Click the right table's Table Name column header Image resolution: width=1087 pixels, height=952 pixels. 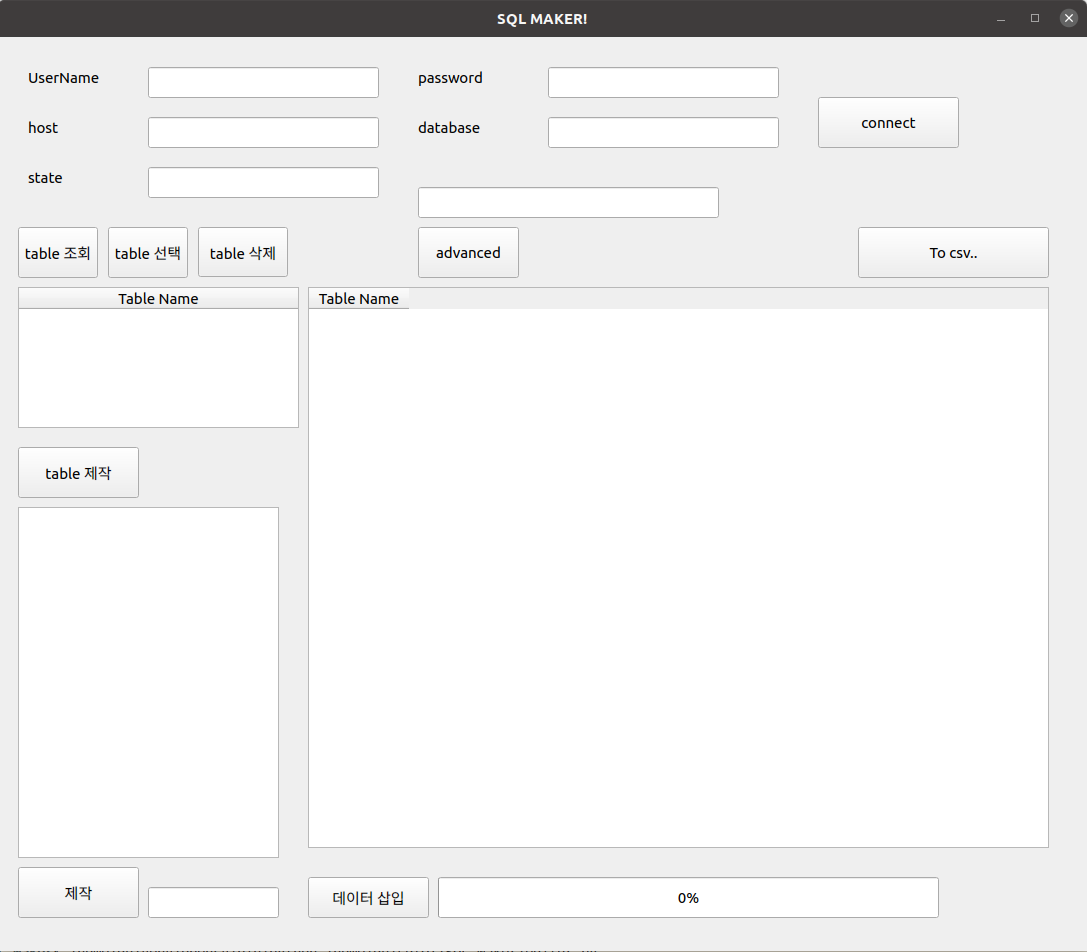point(358,299)
